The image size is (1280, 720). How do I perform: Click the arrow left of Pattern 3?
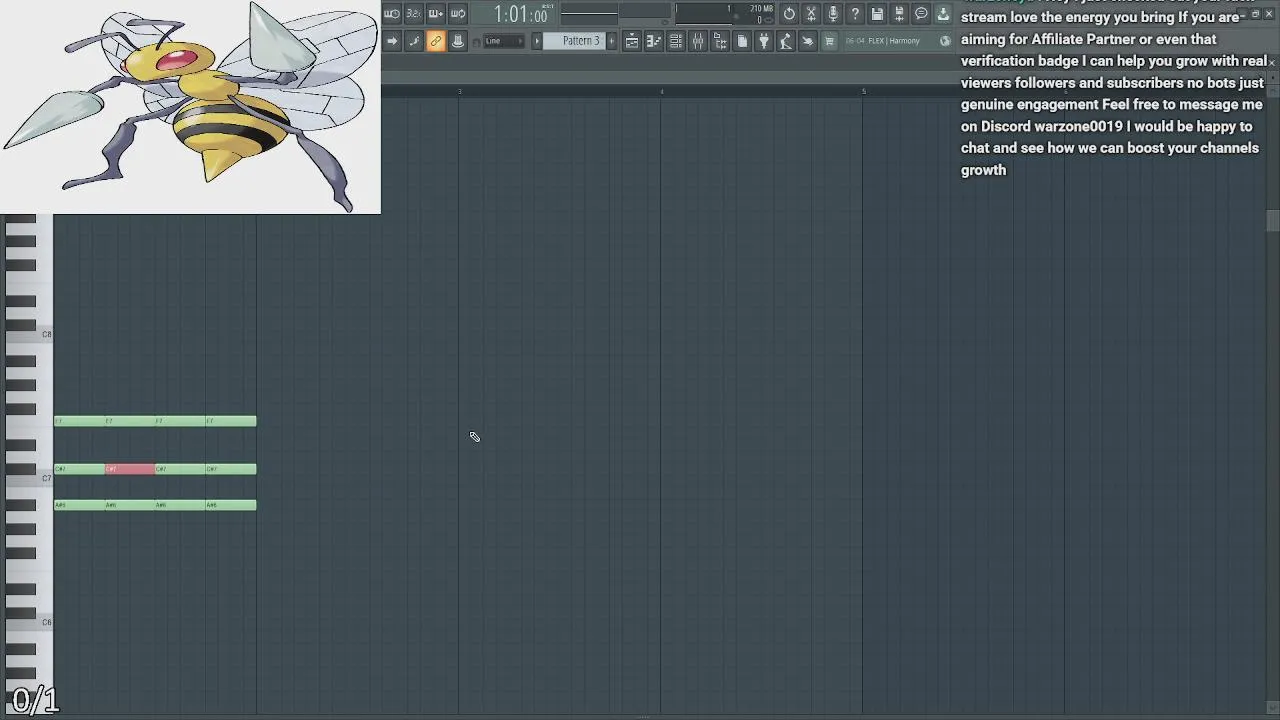coord(536,41)
